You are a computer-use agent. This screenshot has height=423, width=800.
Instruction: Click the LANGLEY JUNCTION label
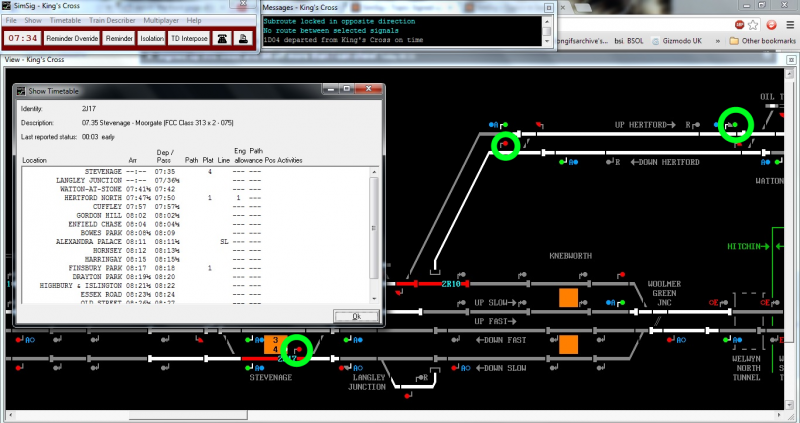(367, 382)
